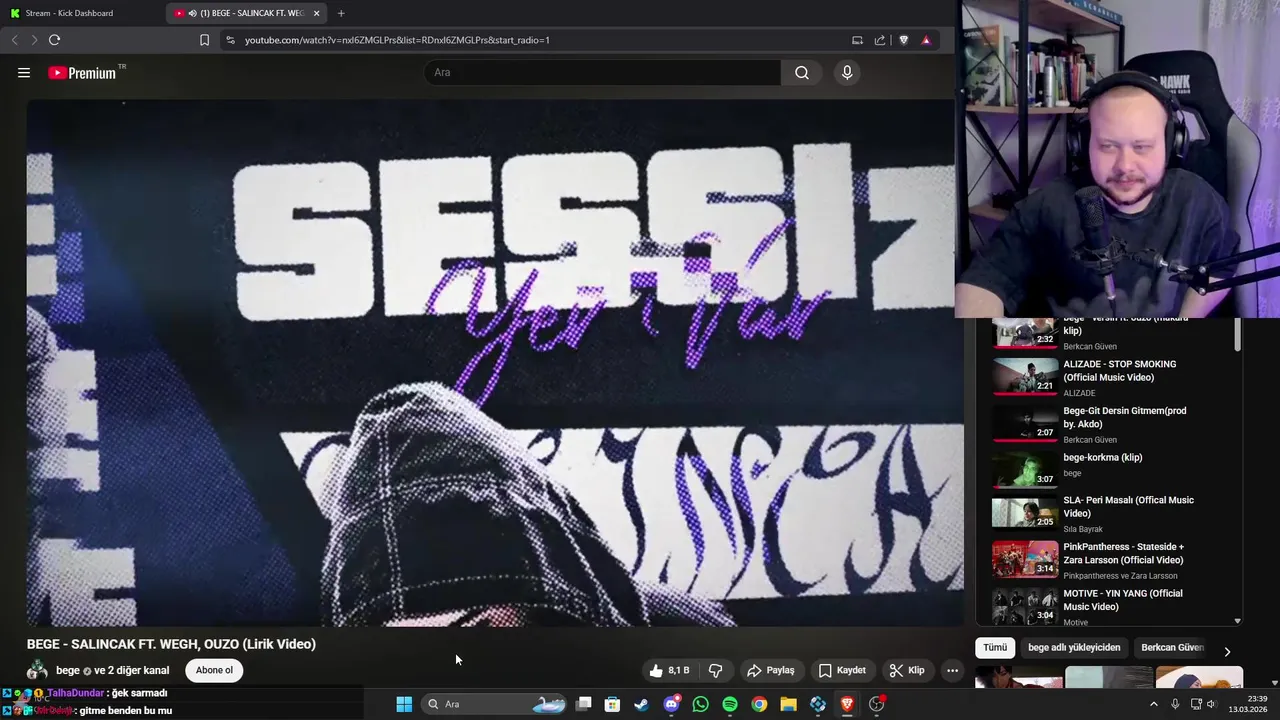Save the video with Kaydet button
Screen dimensions: 1280x720
(x=842, y=670)
